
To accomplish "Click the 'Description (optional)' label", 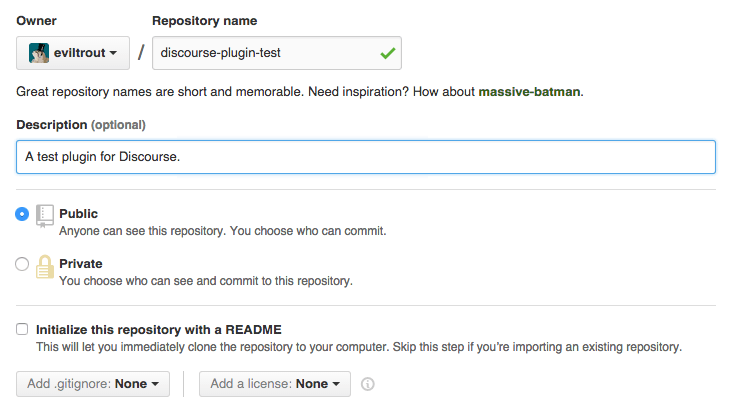I will pos(81,125).
